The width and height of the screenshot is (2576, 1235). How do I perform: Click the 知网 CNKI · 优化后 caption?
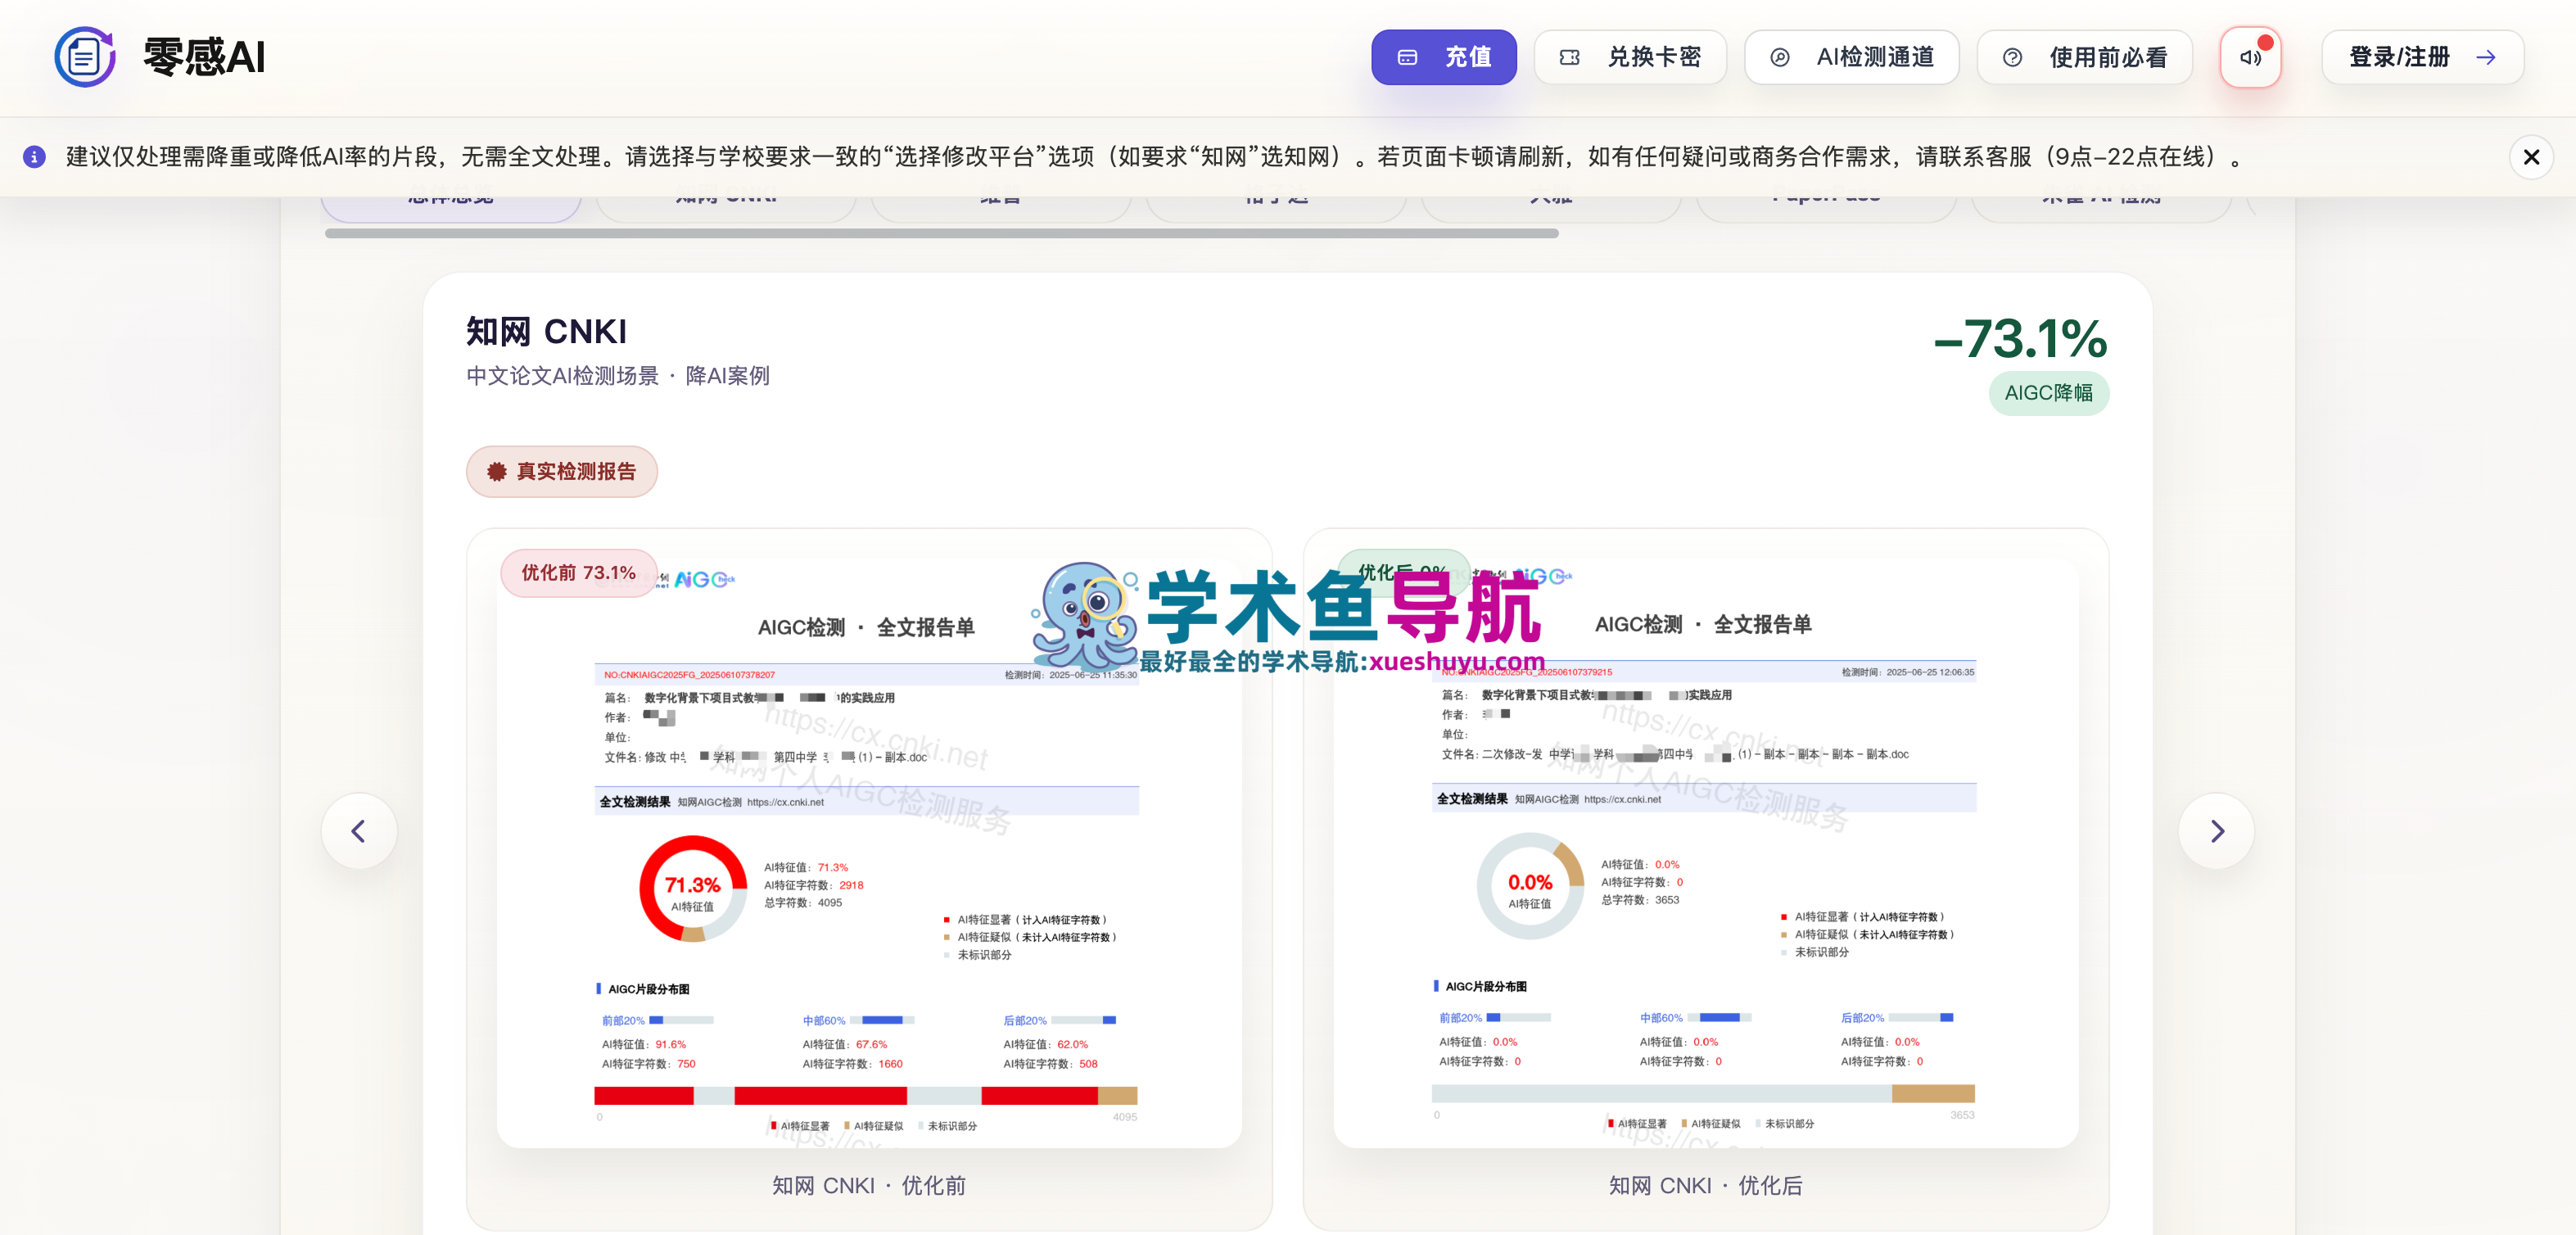1706,1185
